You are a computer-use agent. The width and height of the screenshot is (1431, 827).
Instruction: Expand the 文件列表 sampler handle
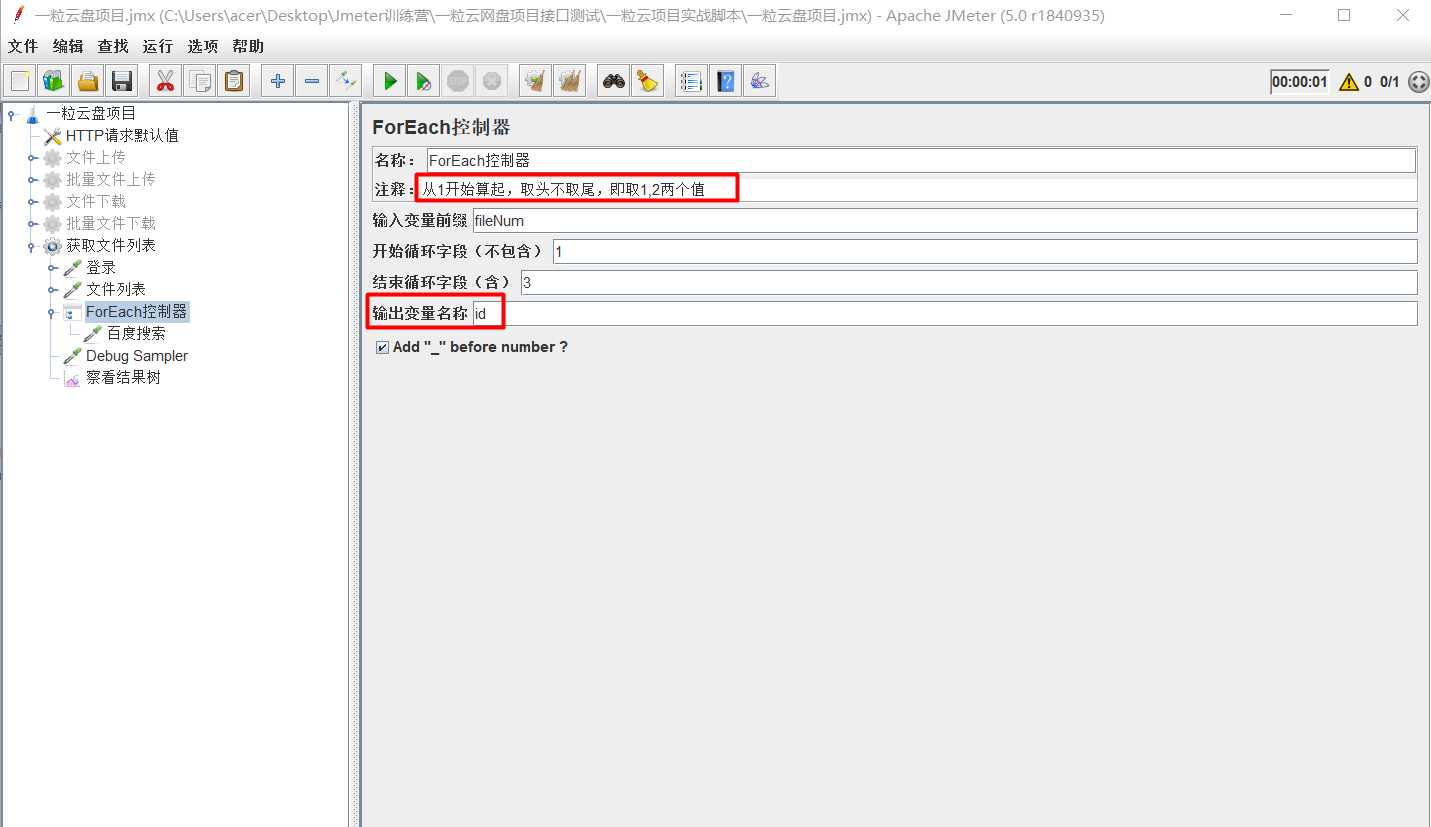tap(52, 290)
